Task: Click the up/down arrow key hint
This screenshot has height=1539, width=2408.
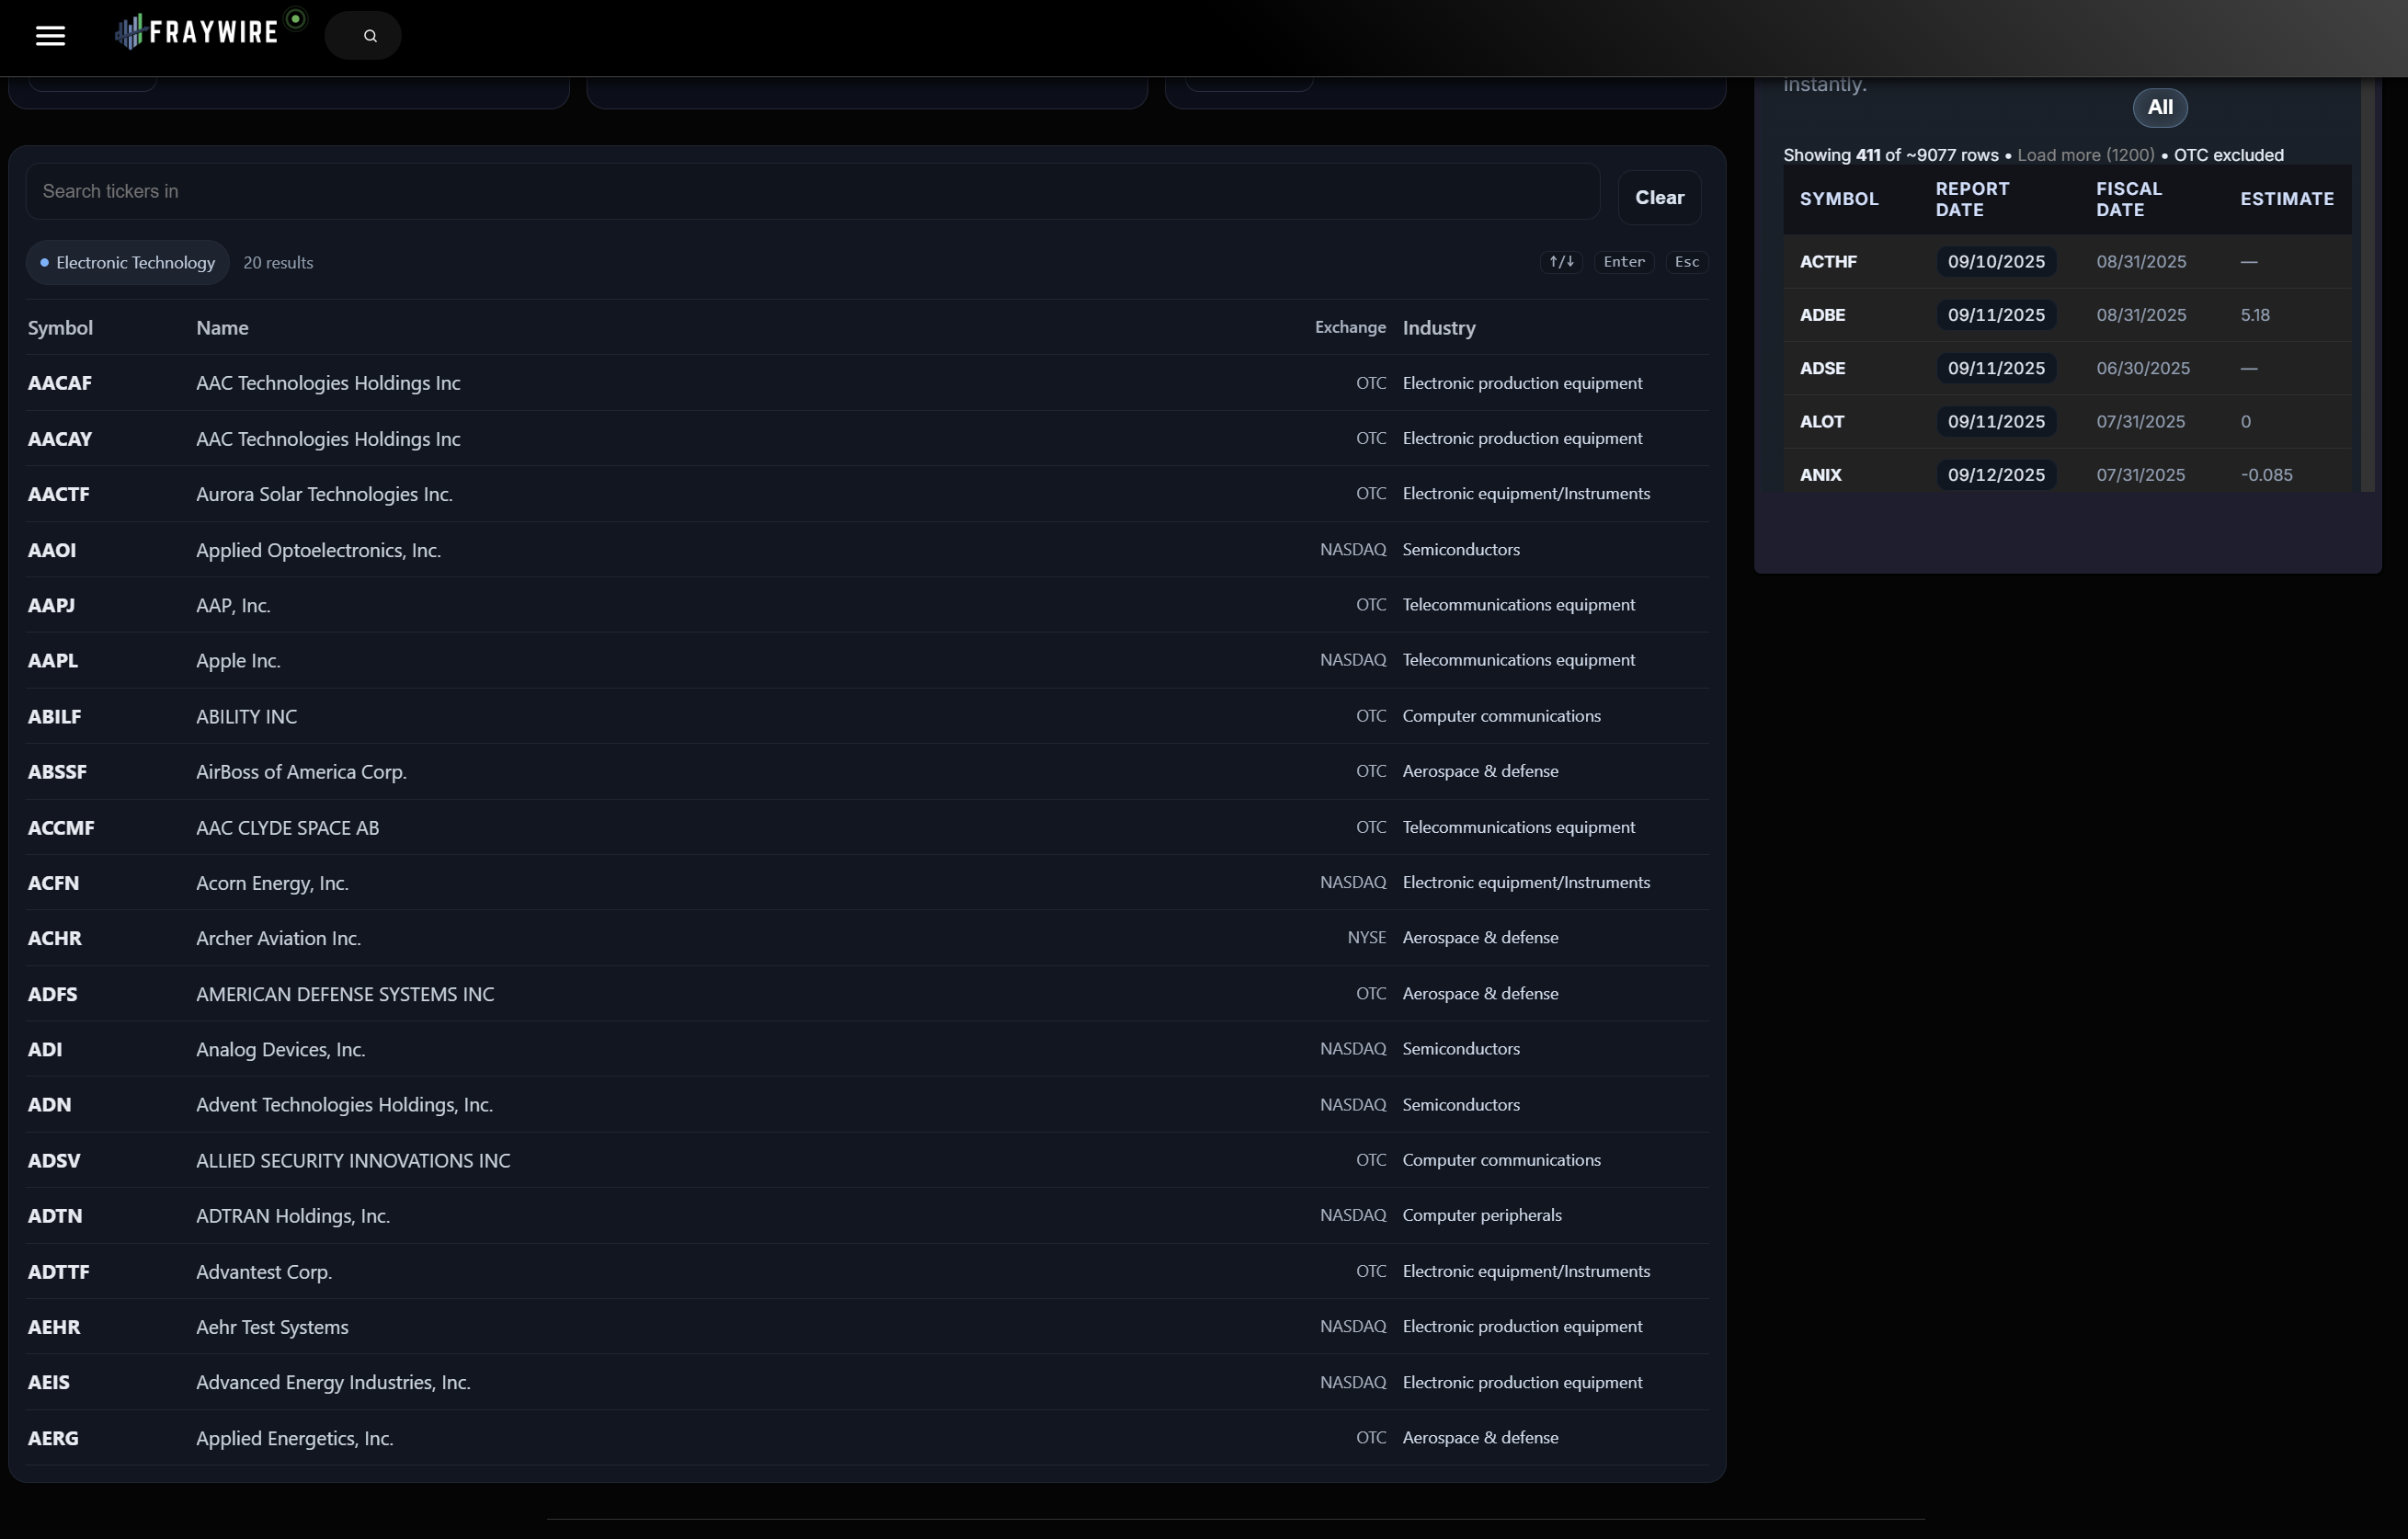Action: coord(1560,262)
